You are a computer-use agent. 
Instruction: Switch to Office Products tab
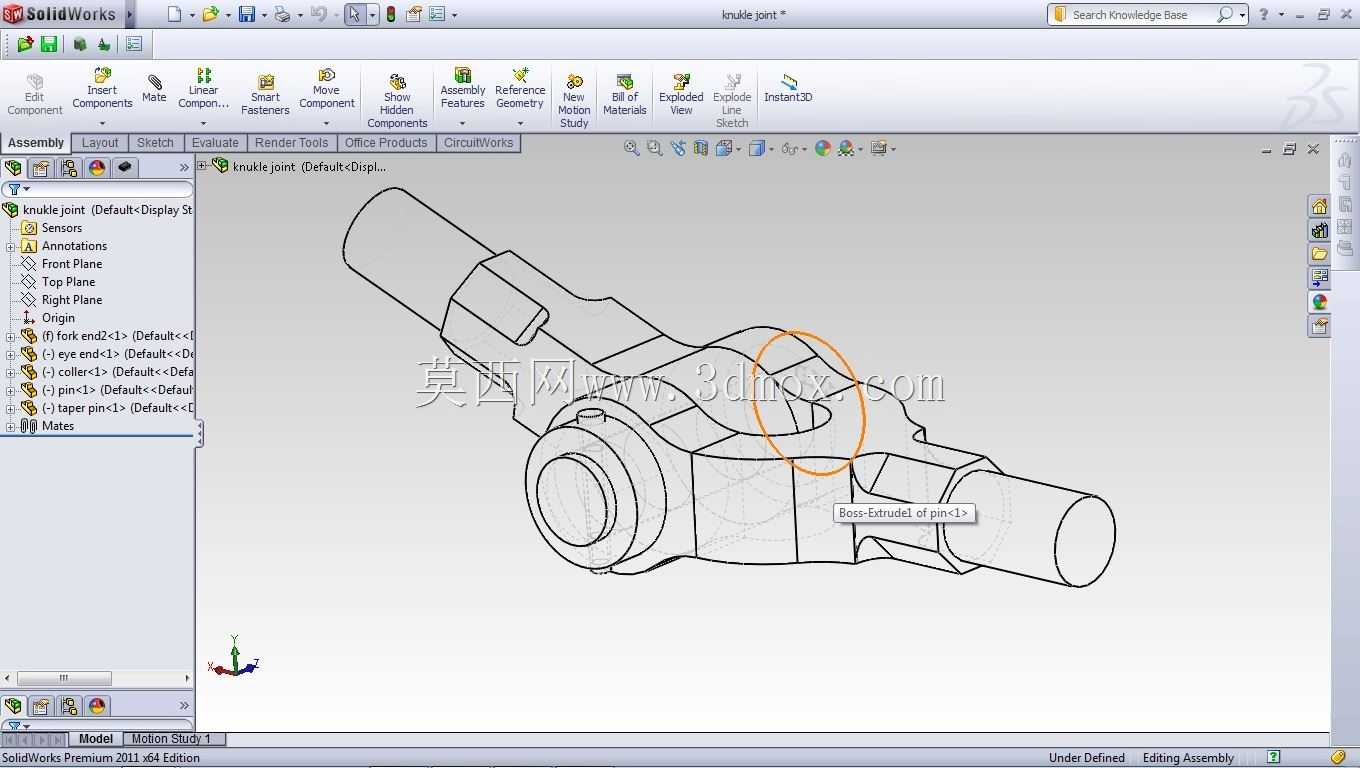coord(386,143)
